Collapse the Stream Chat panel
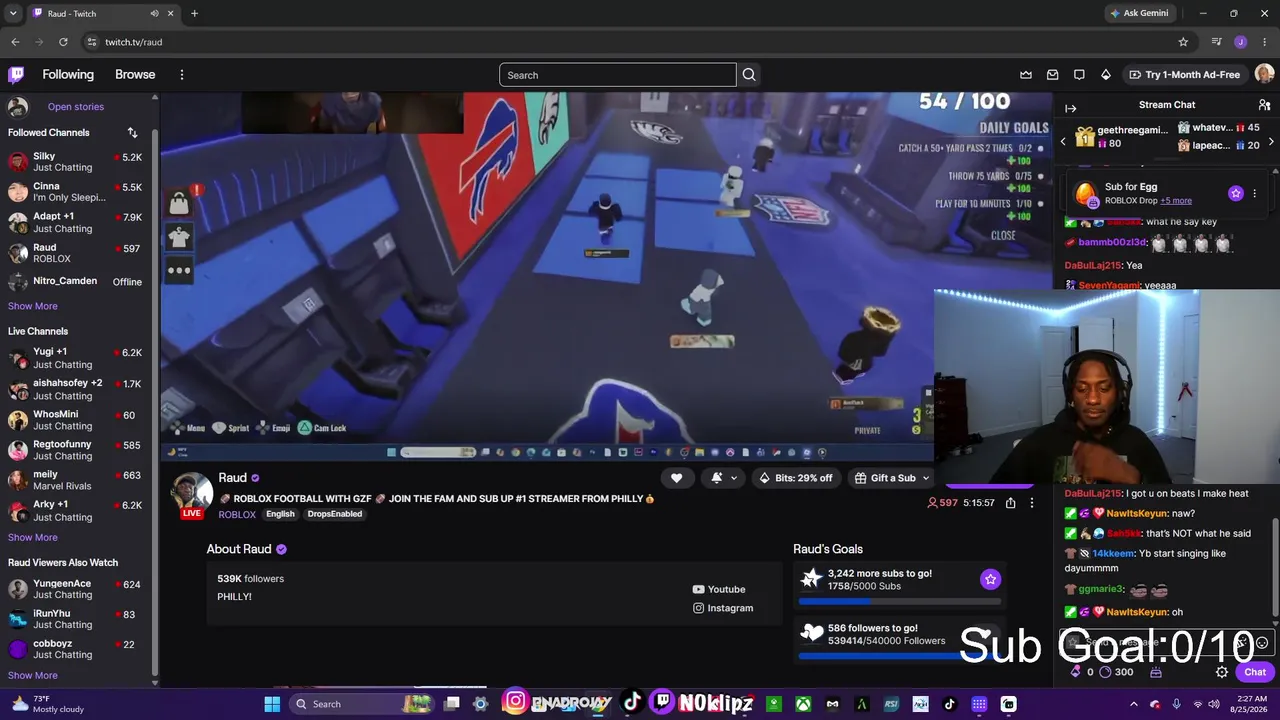Viewport: 1280px width, 720px height. 1070,108
